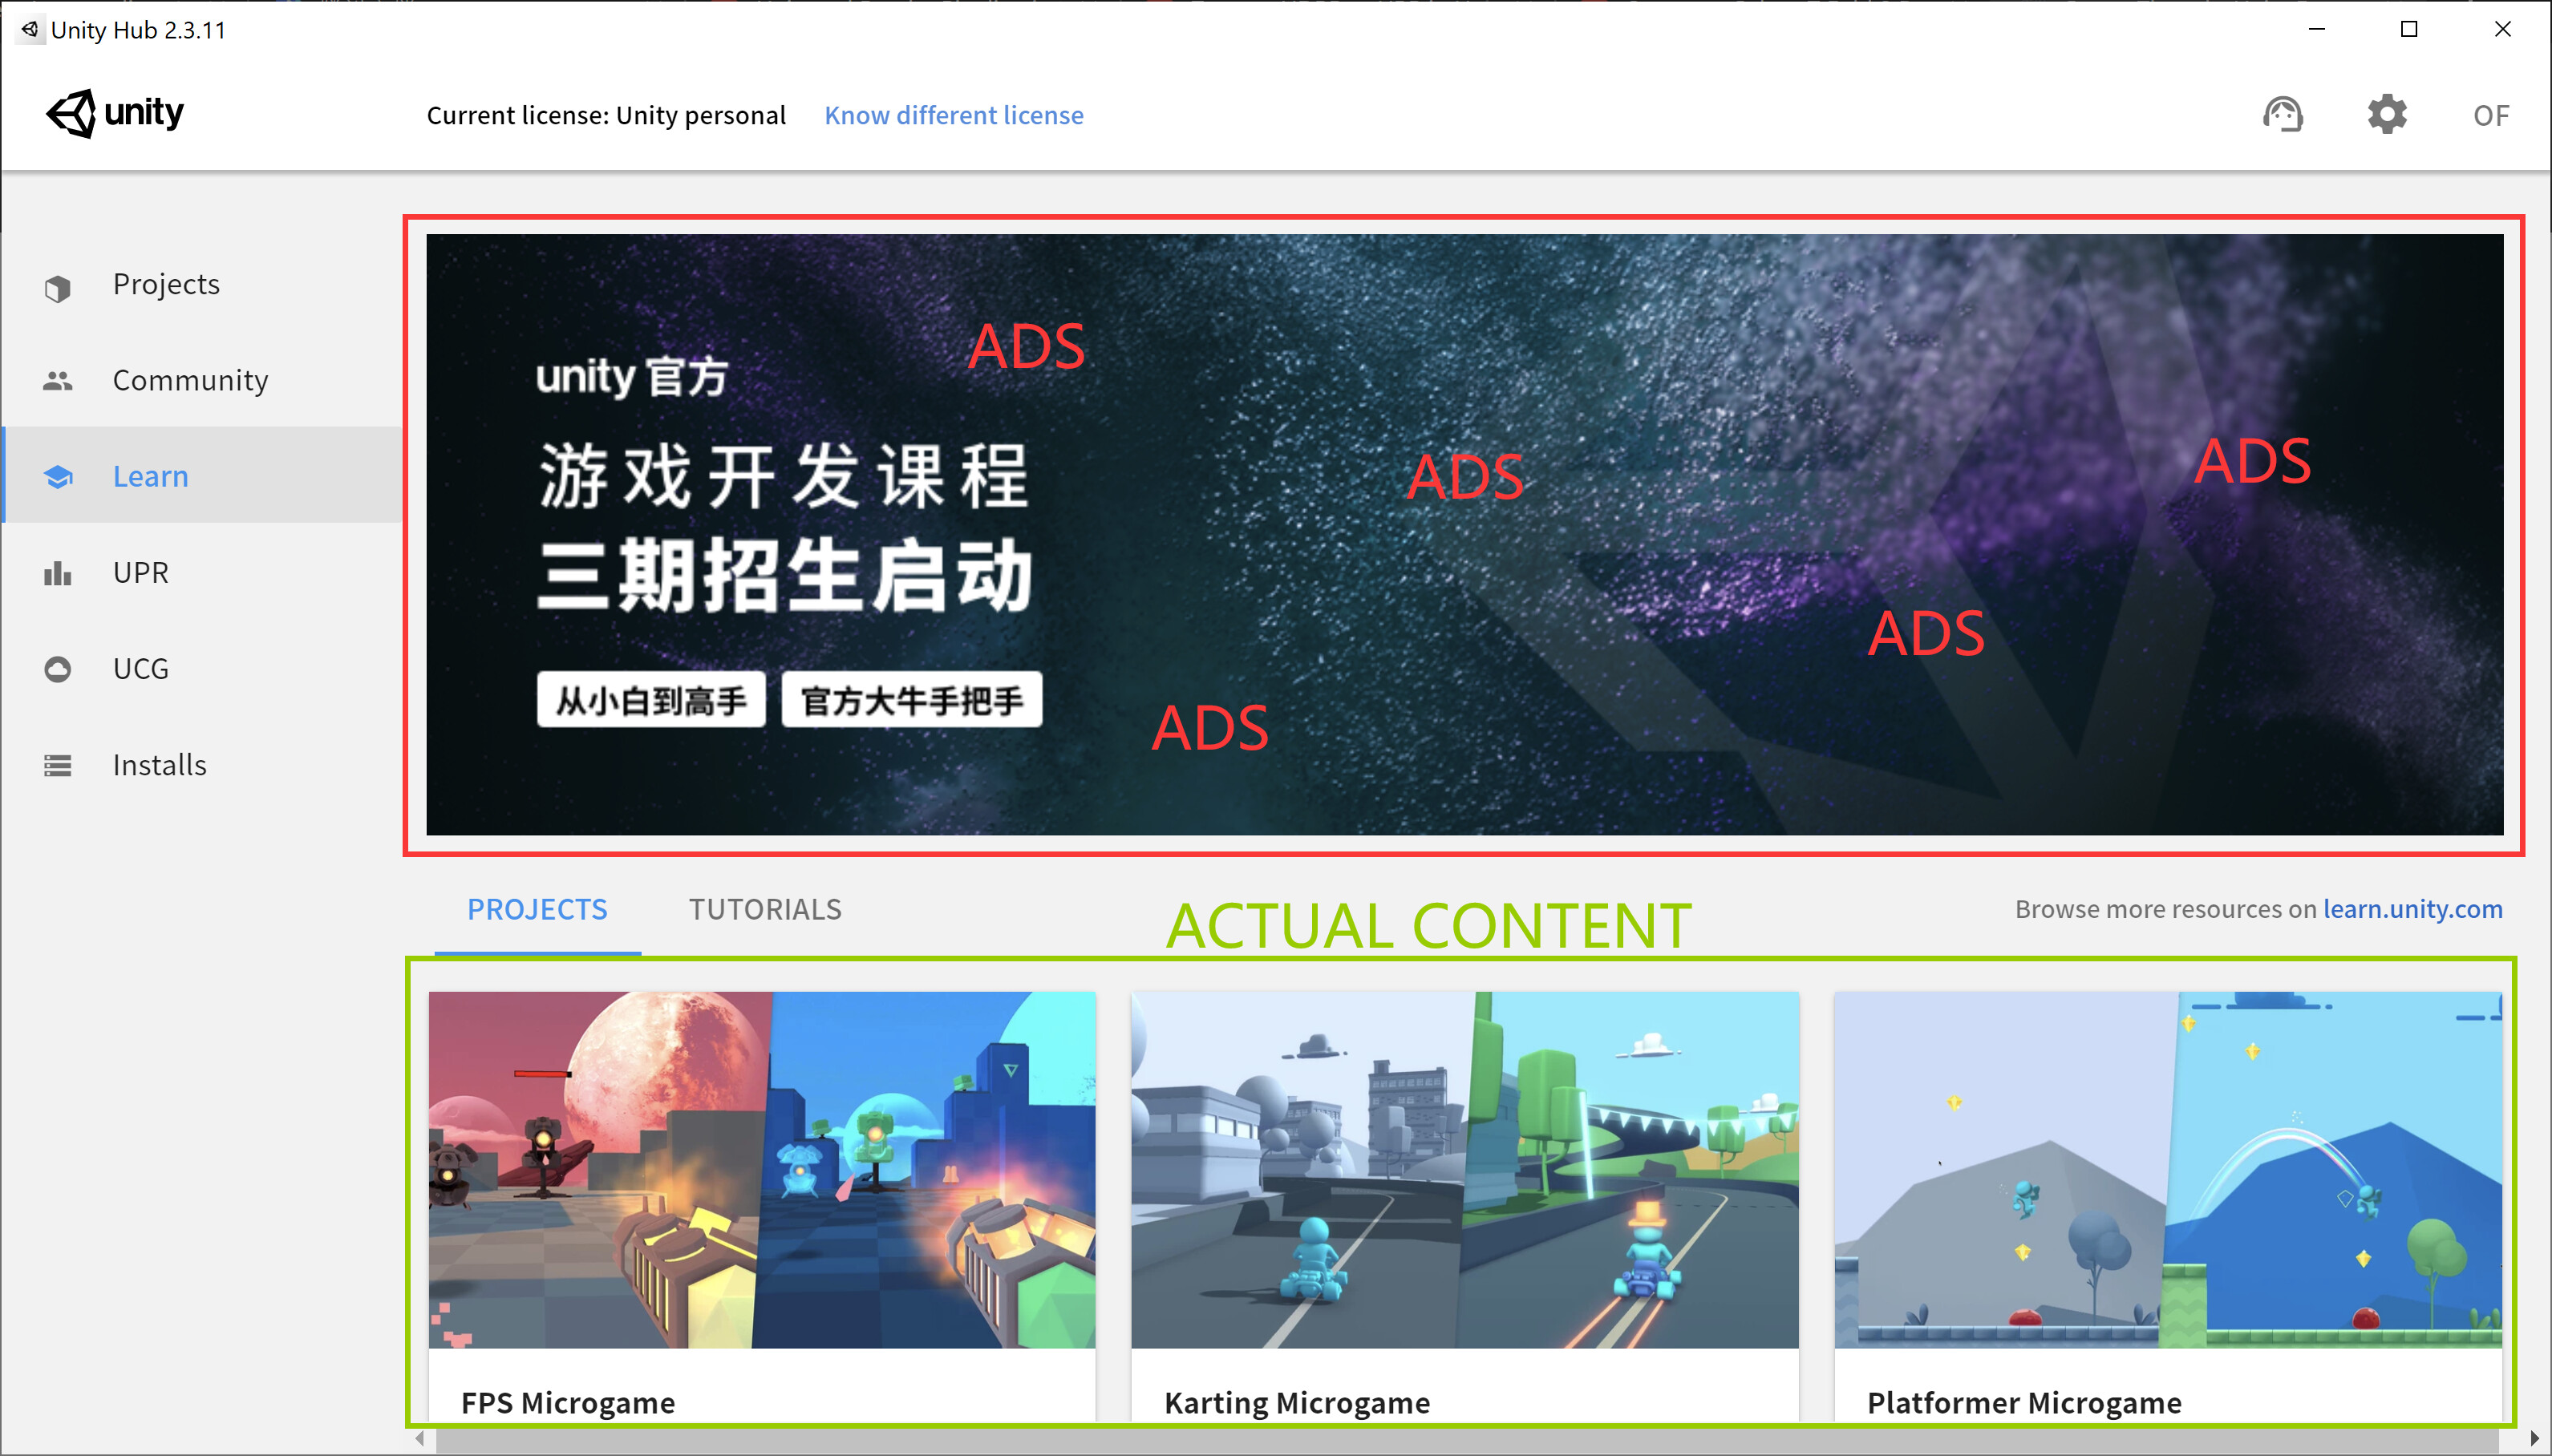Open the Community section
2552x1456 pixels.
[x=190, y=380]
